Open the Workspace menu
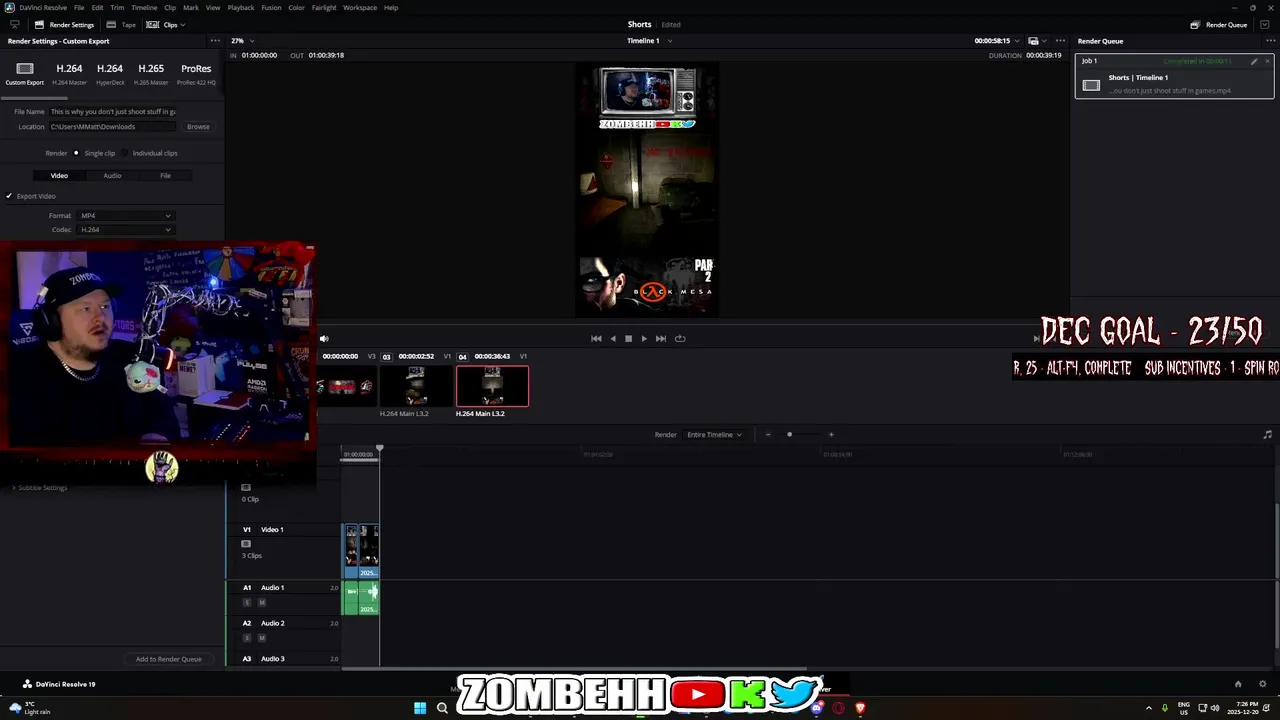The image size is (1280, 720). pyautogui.click(x=360, y=7)
